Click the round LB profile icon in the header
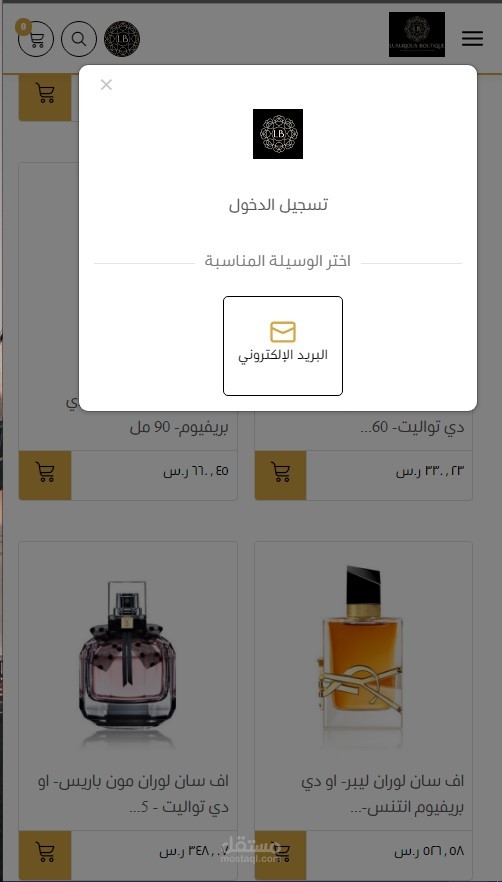 [122, 39]
